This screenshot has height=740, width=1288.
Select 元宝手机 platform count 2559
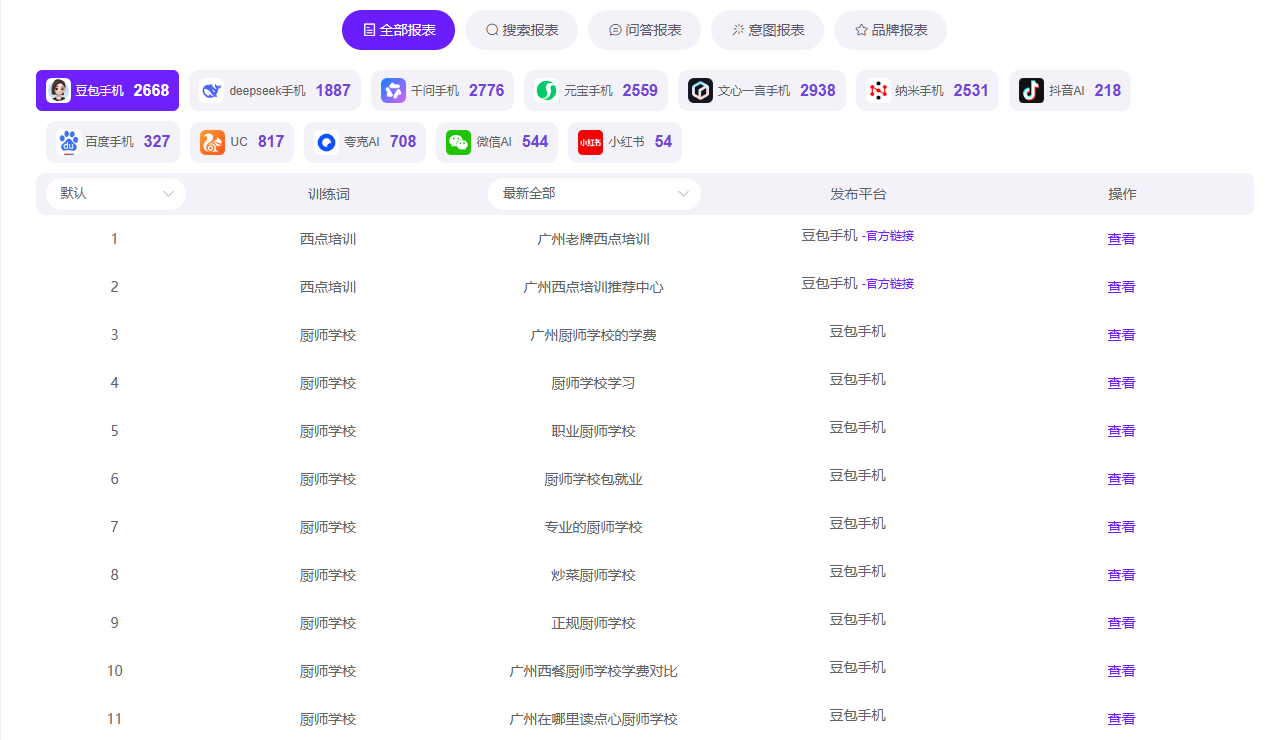596,90
